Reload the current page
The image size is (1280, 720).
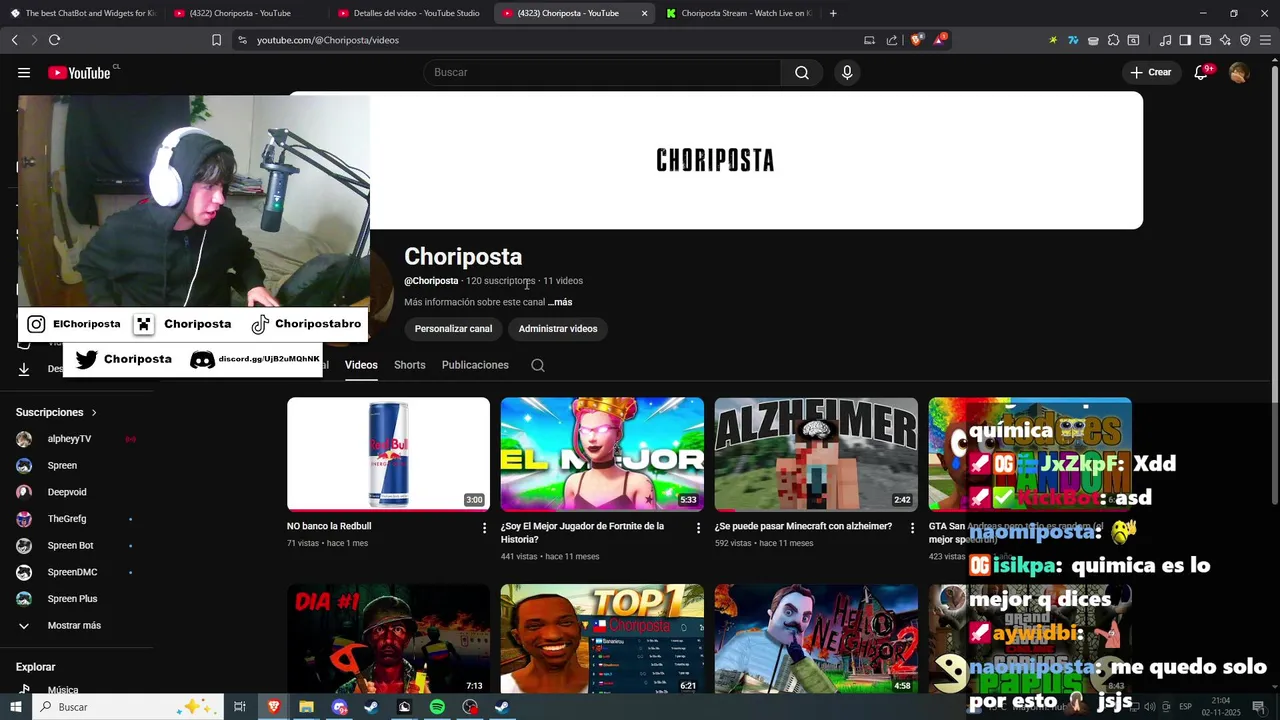pos(54,40)
